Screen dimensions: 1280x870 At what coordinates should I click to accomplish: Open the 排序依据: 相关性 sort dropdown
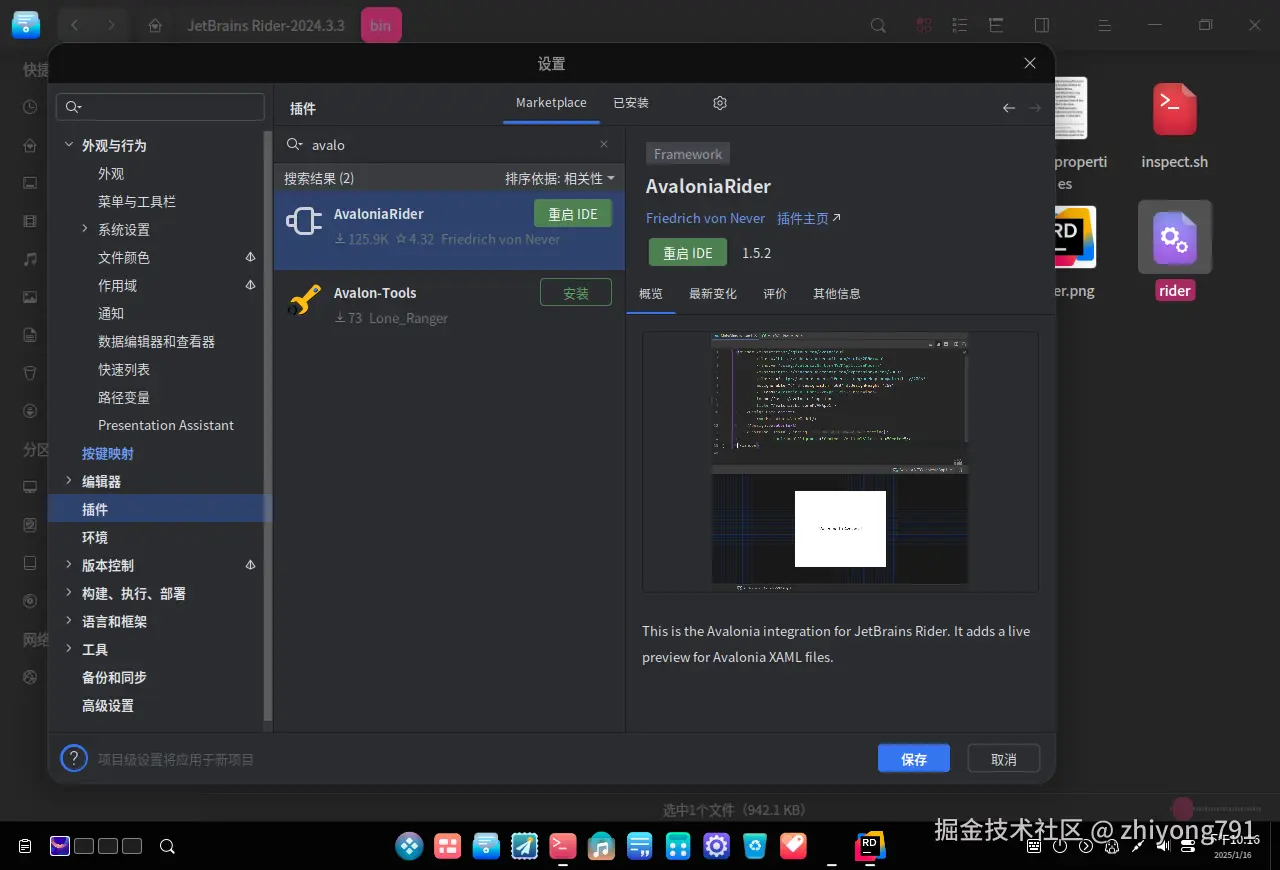click(559, 178)
